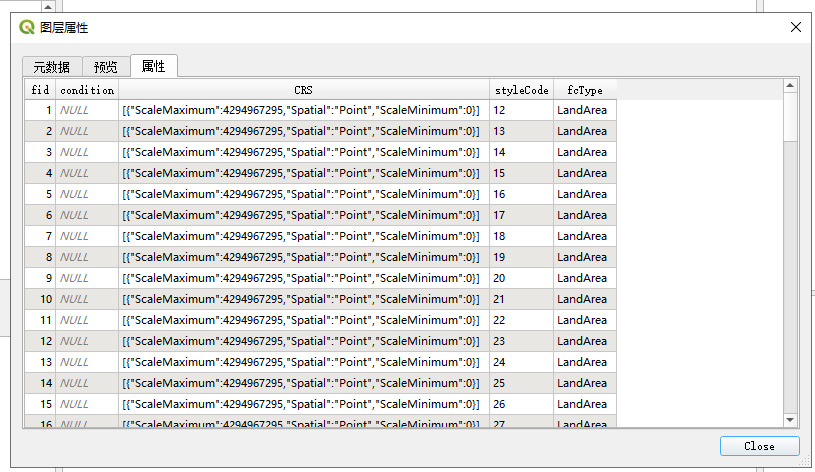The height and width of the screenshot is (472, 815).
Task: Click the LandArea cell in row 14
Action: pos(585,383)
